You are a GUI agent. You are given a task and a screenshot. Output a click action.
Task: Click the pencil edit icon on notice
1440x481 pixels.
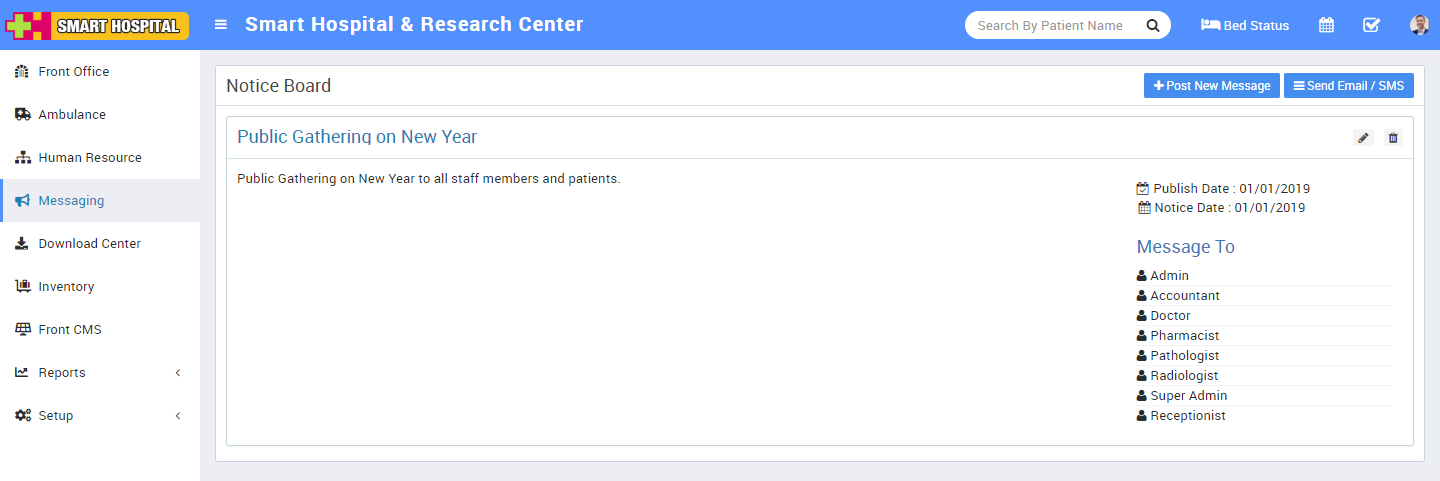(1363, 138)
